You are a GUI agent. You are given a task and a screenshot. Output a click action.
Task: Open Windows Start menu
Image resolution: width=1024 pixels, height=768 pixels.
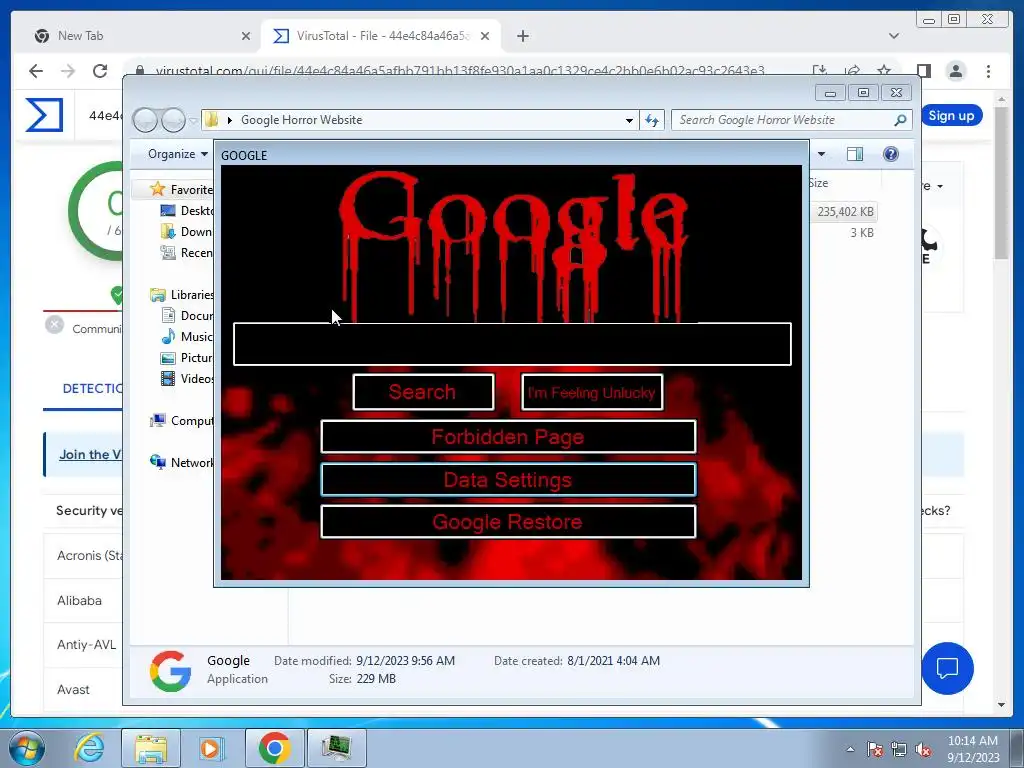point(27,748)
